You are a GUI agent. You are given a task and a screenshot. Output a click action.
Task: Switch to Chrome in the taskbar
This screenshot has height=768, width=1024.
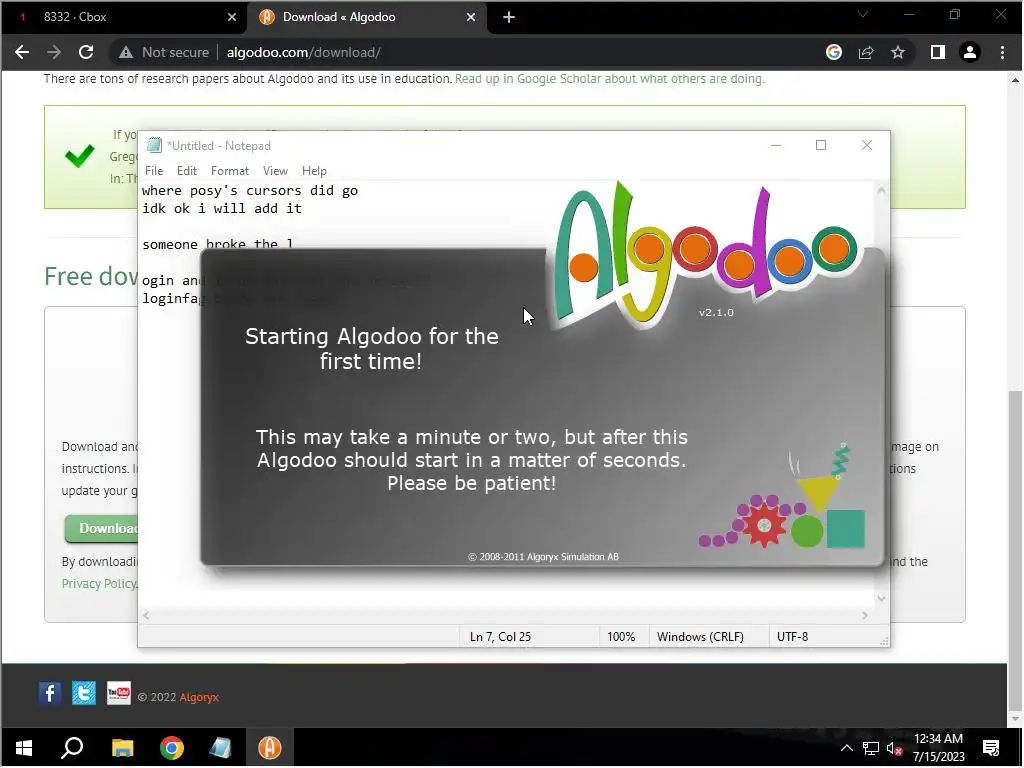172,748
